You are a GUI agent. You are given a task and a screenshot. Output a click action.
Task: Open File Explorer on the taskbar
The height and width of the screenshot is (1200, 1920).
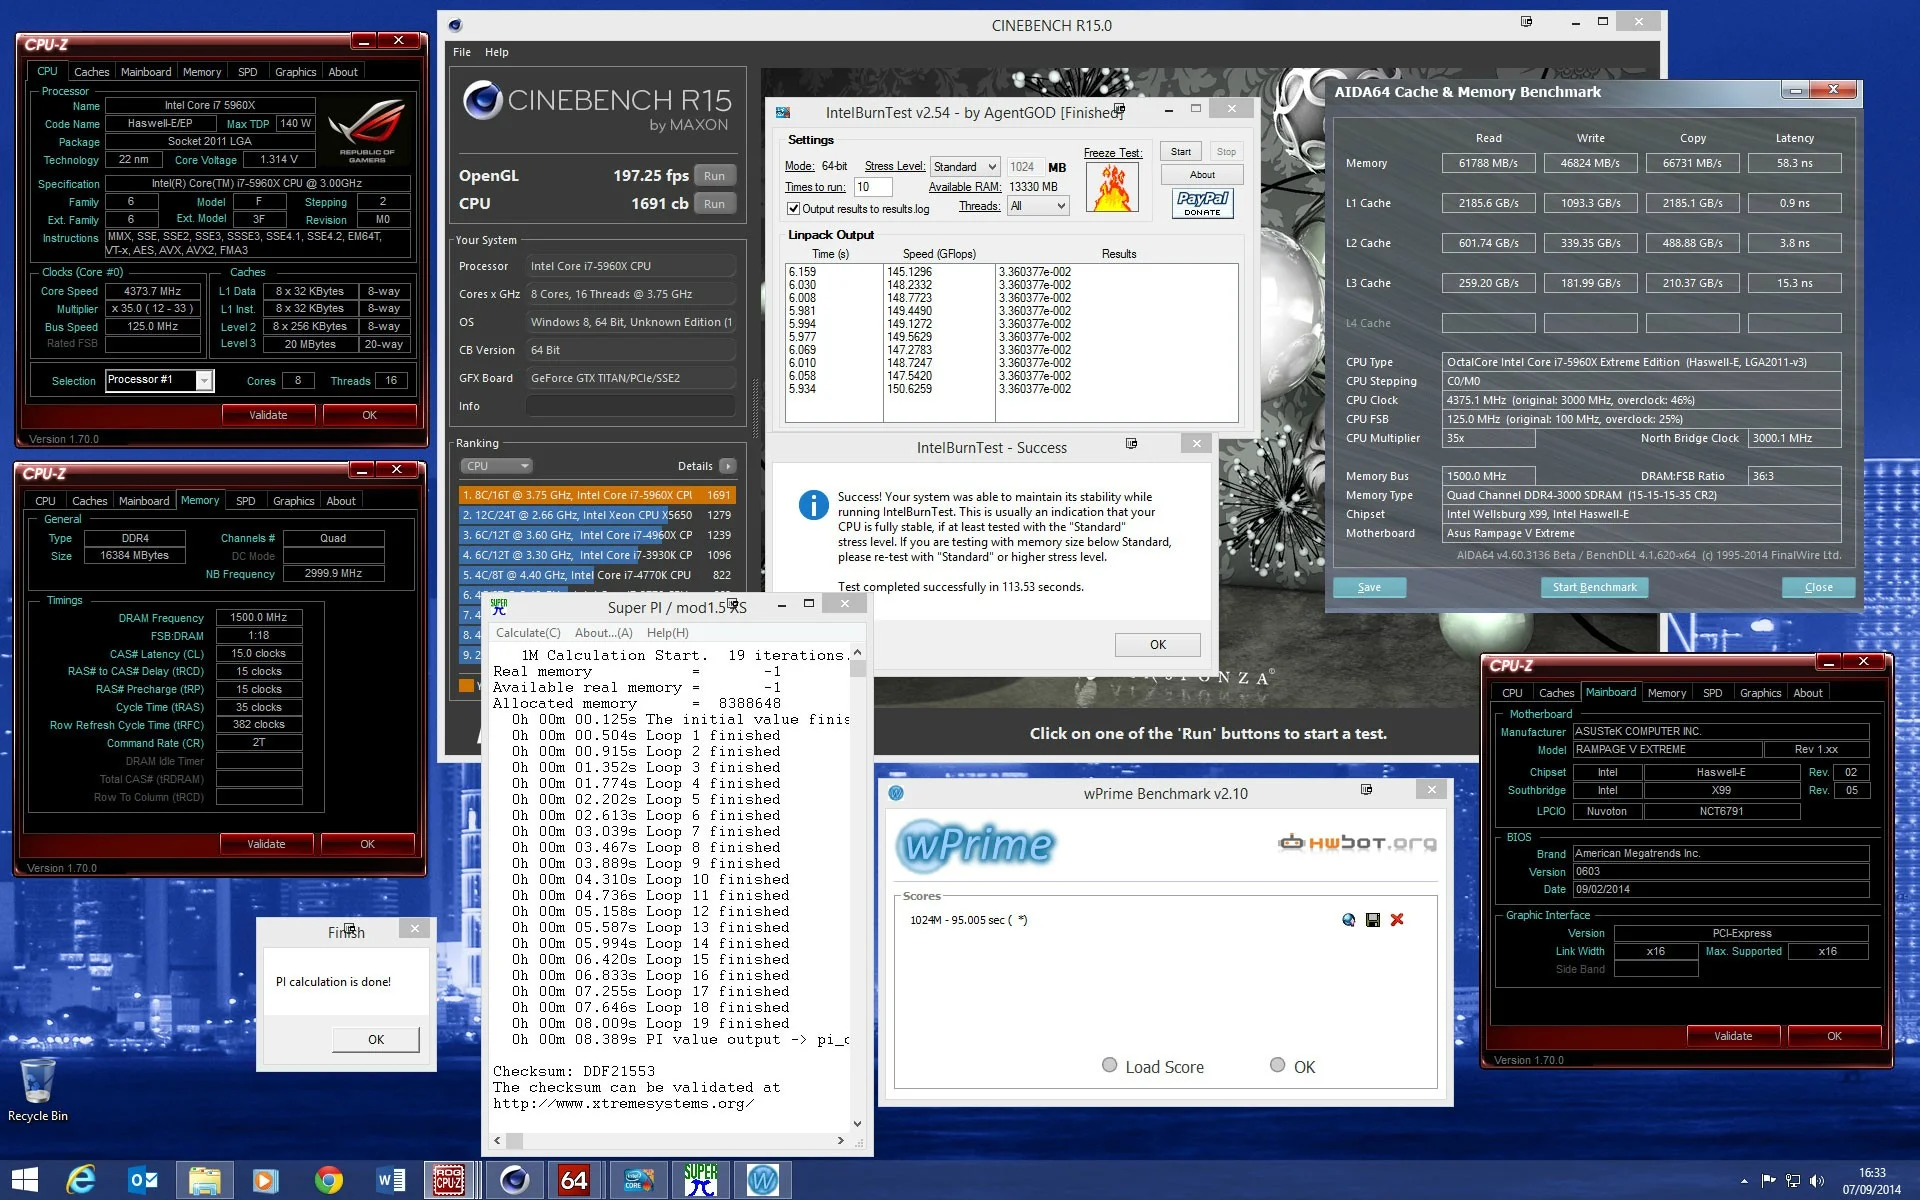(x=205, y=1180)
